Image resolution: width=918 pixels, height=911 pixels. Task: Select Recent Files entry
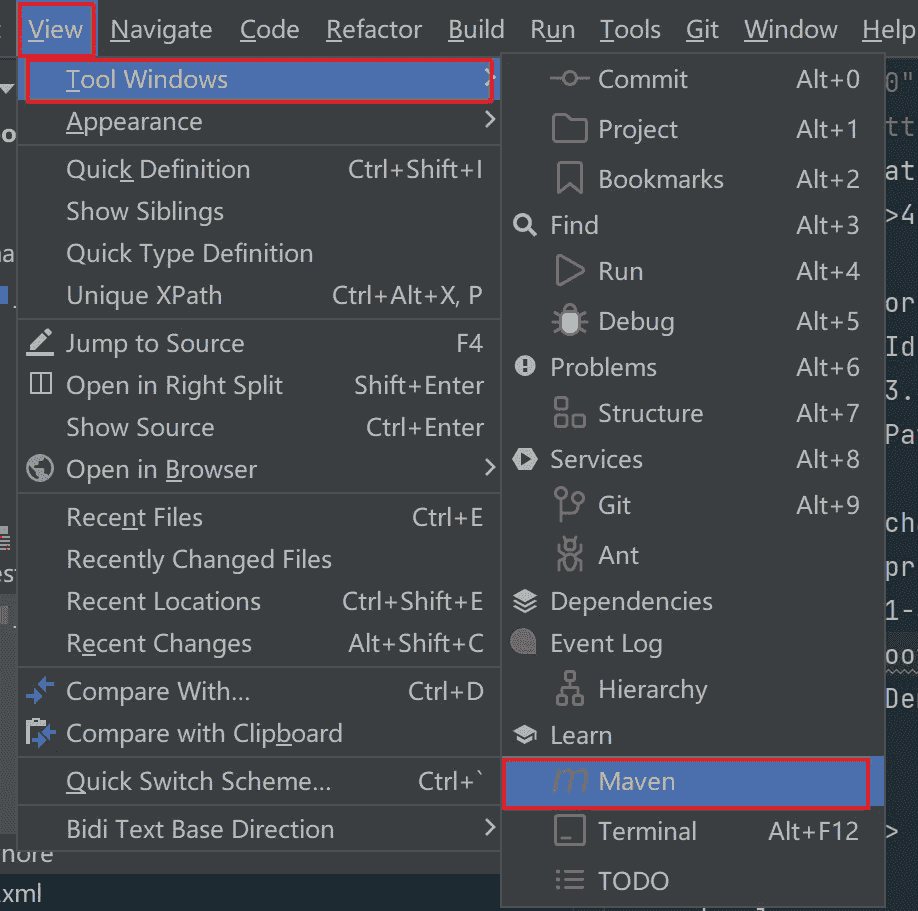click(x=134, y=517)
